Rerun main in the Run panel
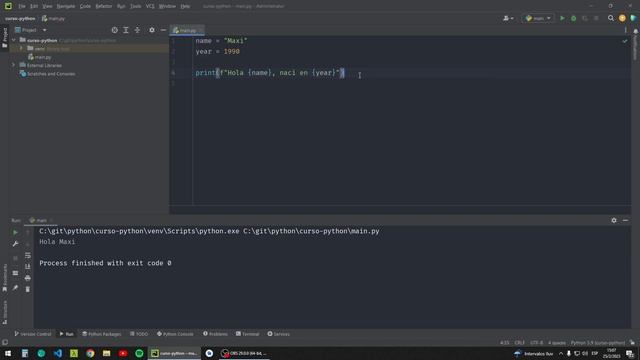640x360 pixels. pos(16,232)
